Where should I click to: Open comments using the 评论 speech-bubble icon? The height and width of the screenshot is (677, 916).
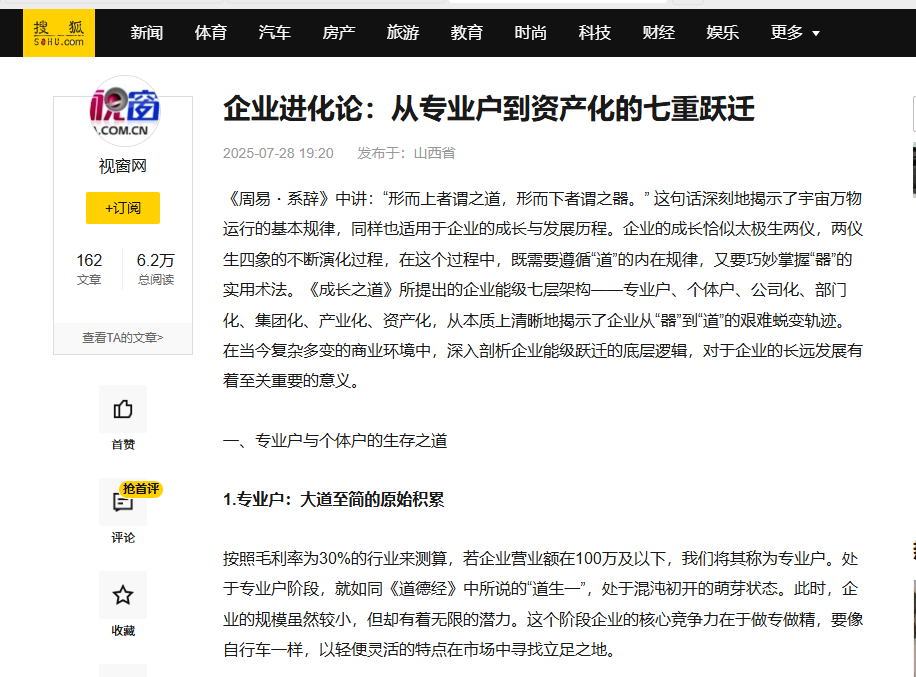point(123,503)
